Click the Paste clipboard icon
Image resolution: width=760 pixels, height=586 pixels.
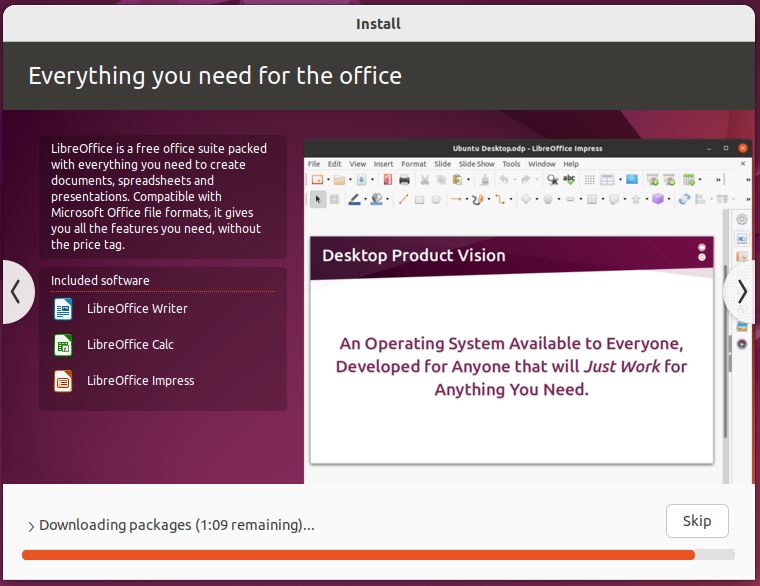coord(458,180)
